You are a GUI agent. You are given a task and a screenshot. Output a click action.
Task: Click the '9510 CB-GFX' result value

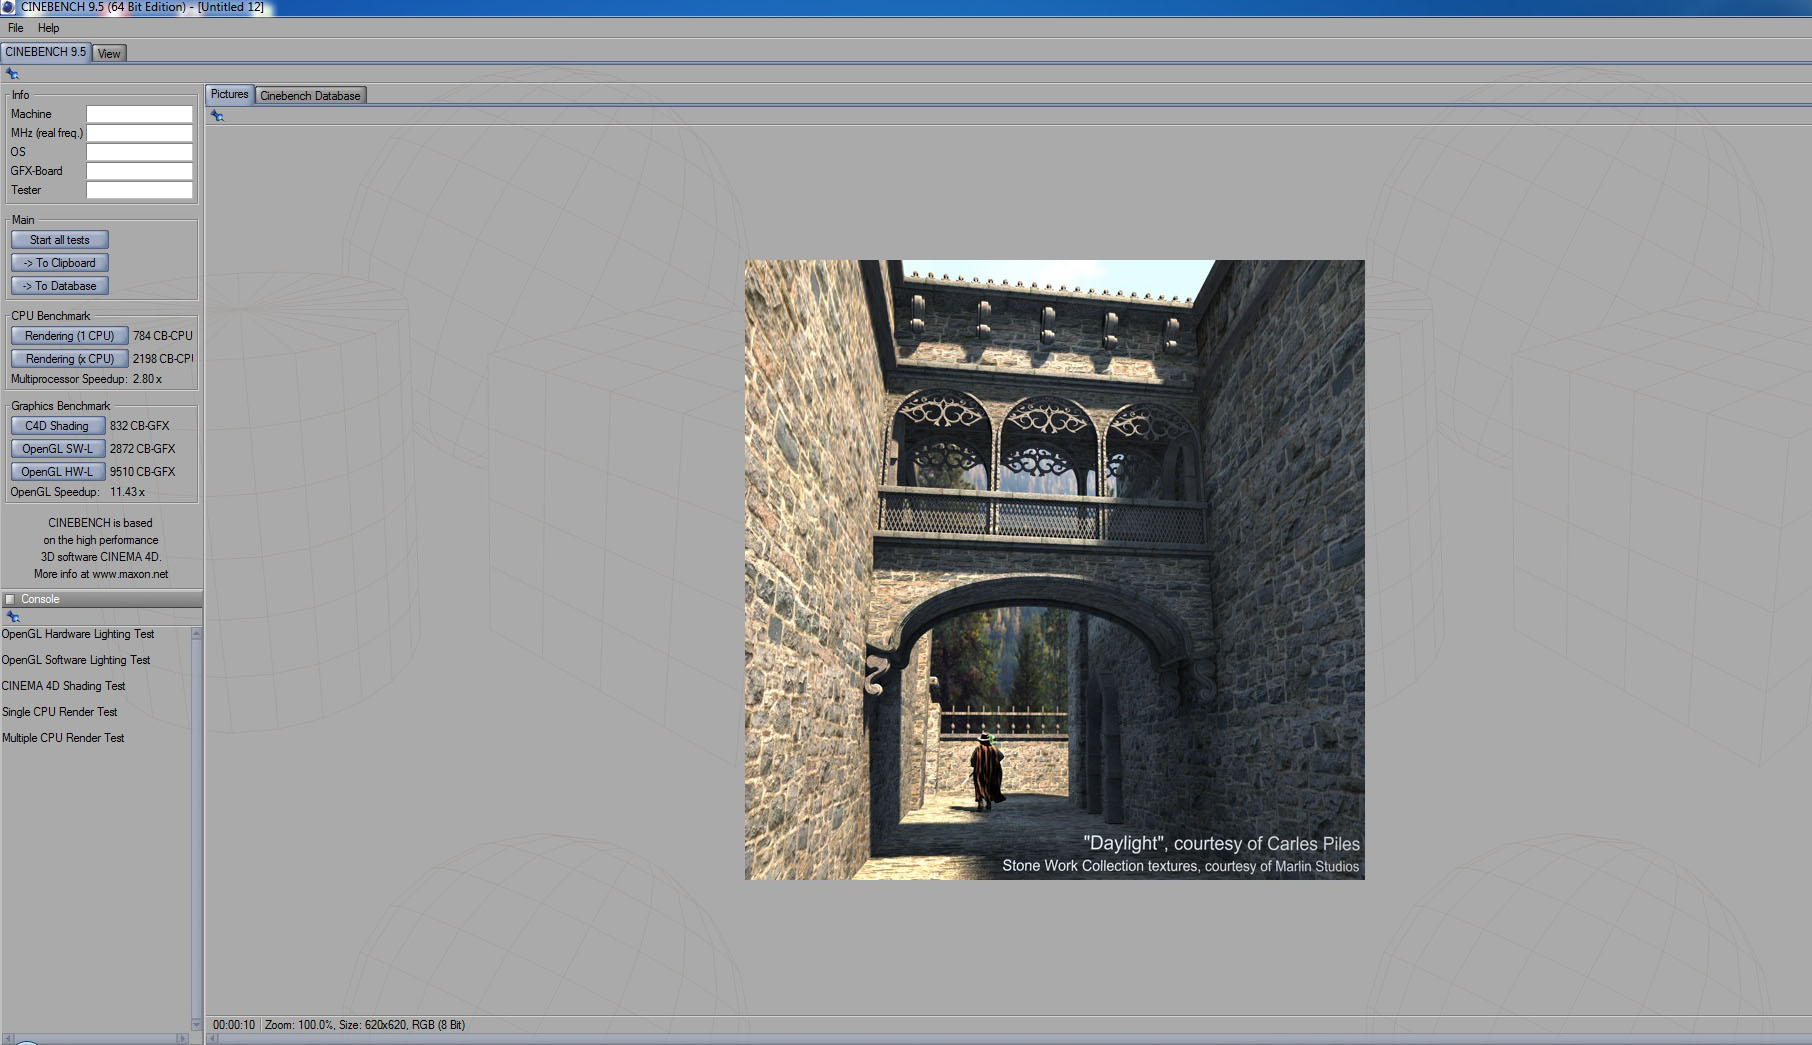click(x=142, y=472)
